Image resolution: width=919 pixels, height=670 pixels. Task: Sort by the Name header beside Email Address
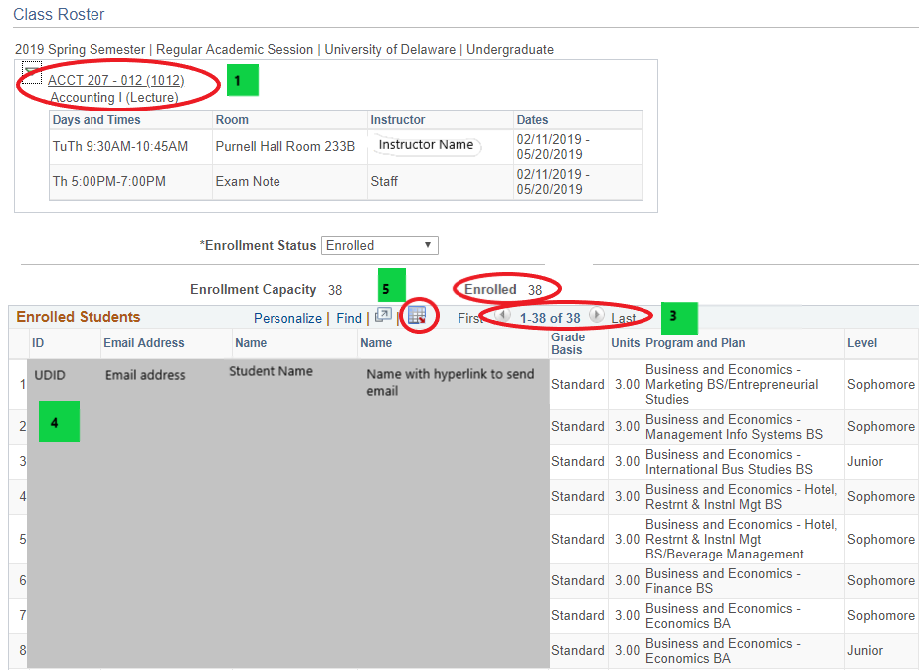(x=251, y=343)
